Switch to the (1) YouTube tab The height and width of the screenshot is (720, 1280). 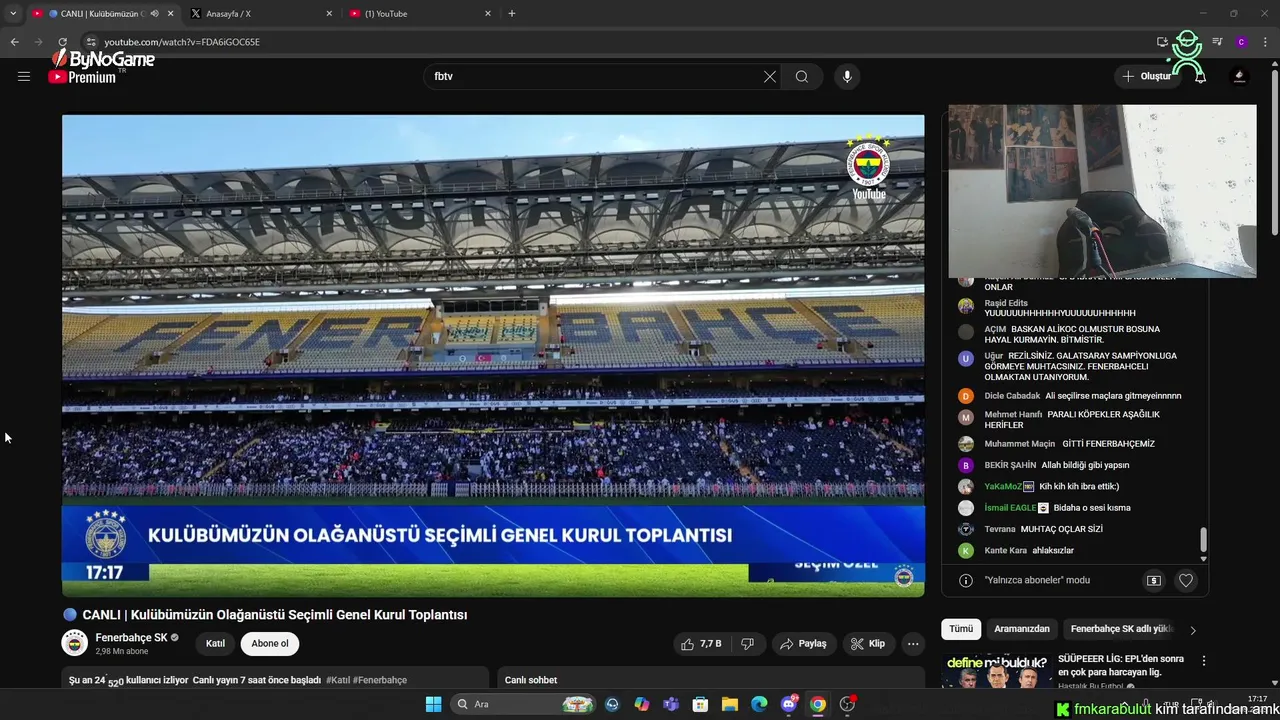coord(420,14)
